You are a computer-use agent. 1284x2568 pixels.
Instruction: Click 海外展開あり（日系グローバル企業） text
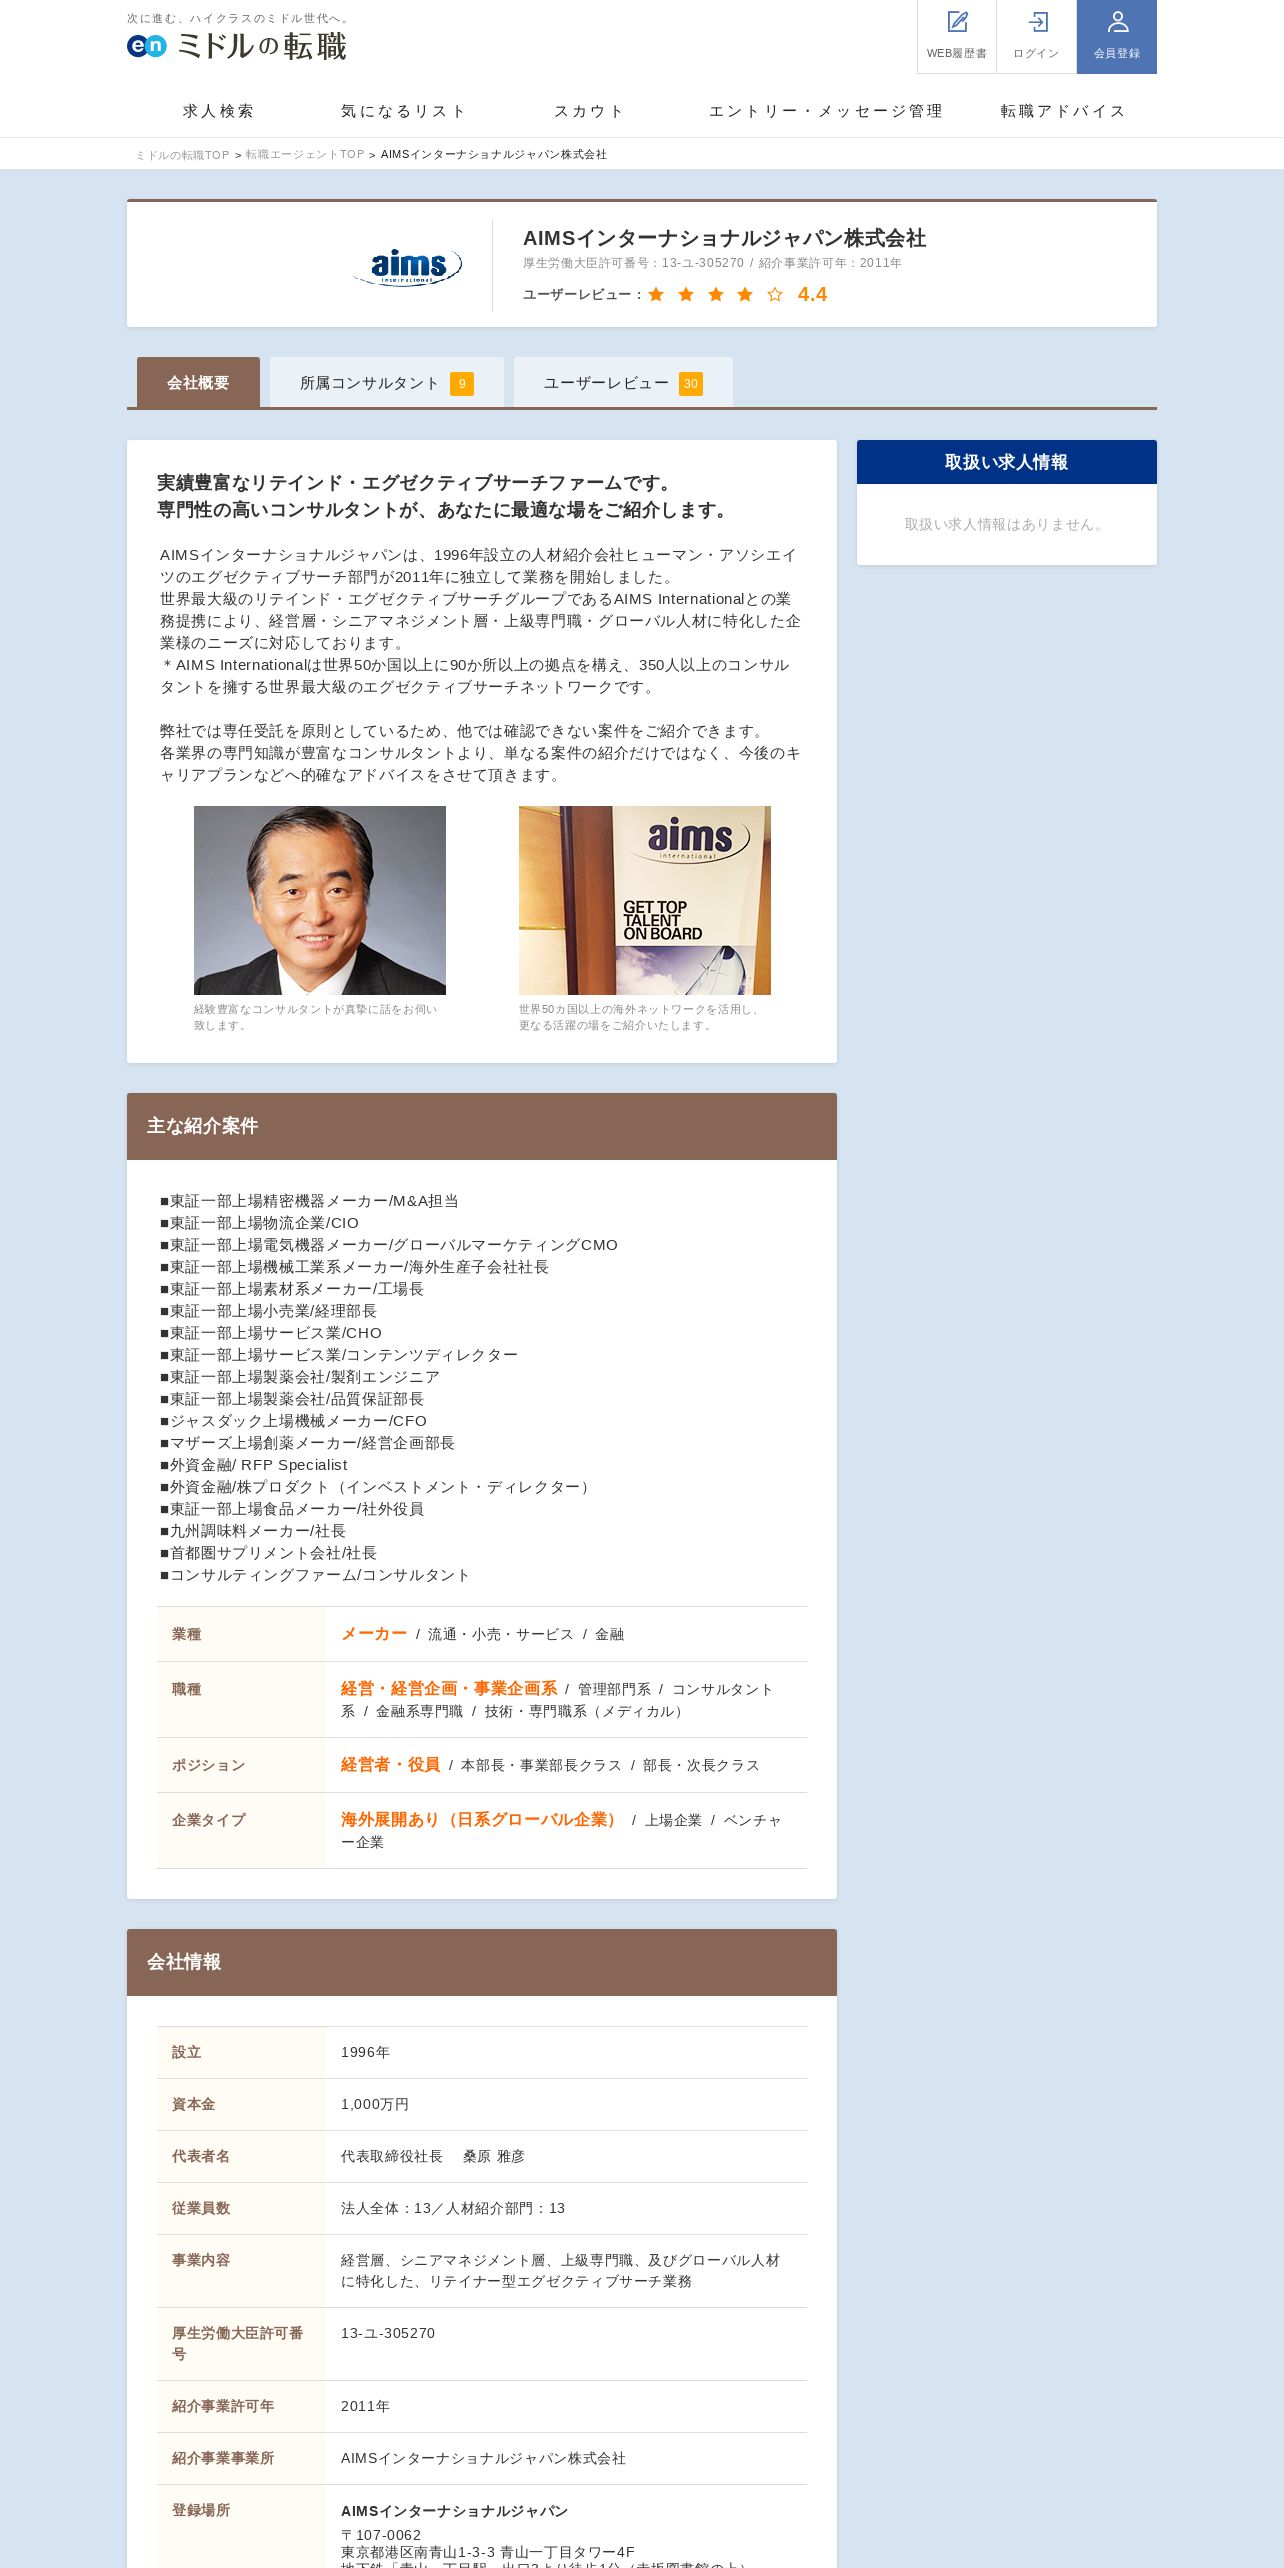pyautogui.click(x=482, y=1820)
